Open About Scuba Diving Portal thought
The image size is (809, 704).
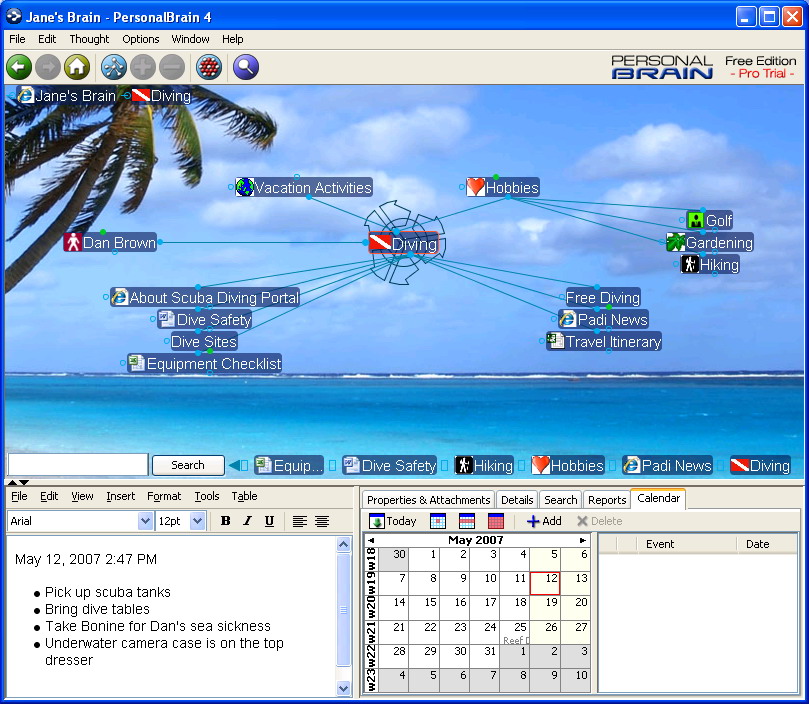pos(205,298)
